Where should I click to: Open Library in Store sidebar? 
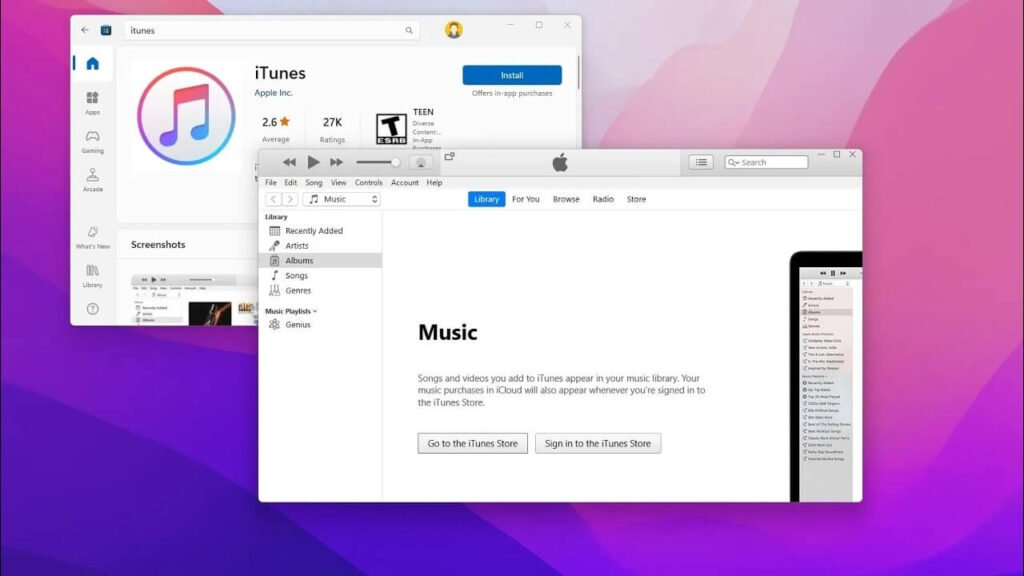[x=93, y=276]
